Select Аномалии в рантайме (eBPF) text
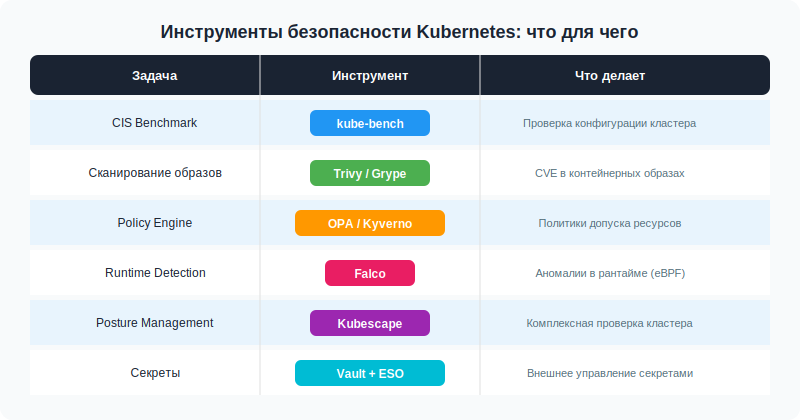 (610, 273)
